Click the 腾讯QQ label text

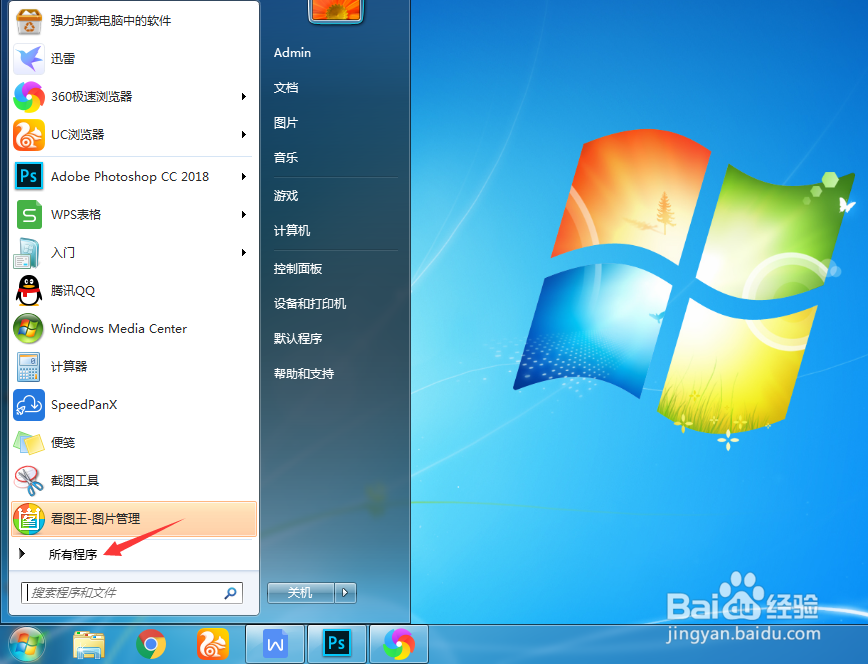tap(73, 291)
